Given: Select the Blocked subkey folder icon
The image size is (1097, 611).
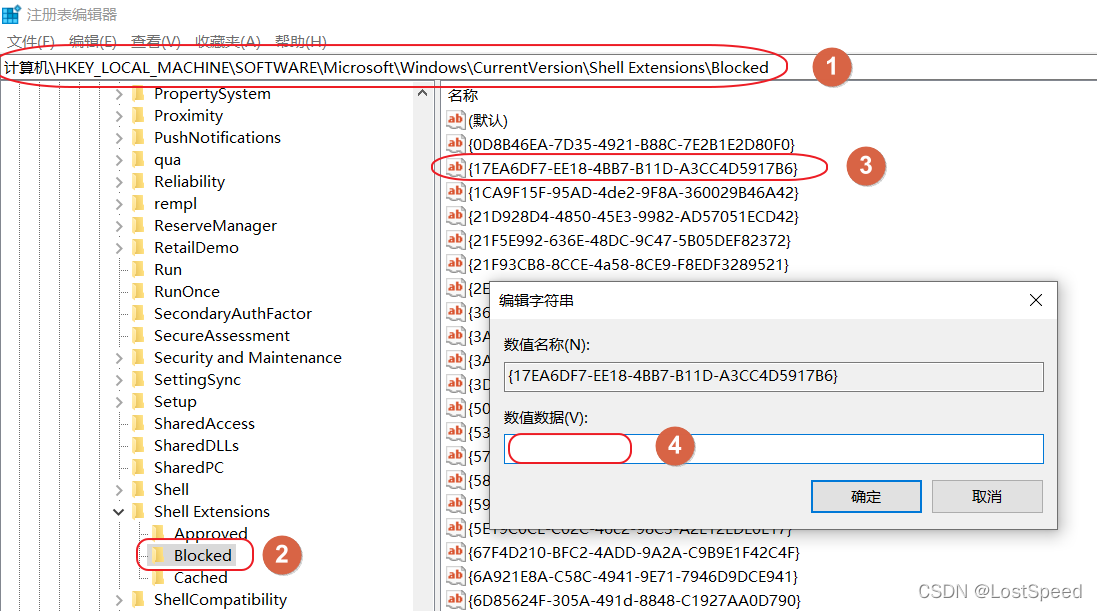Looking at the screenshot, I should coord(160,556).
